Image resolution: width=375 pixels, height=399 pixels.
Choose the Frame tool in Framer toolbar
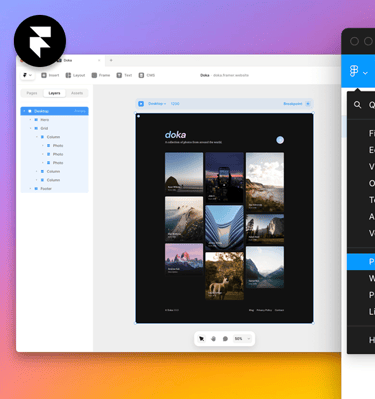101,75
